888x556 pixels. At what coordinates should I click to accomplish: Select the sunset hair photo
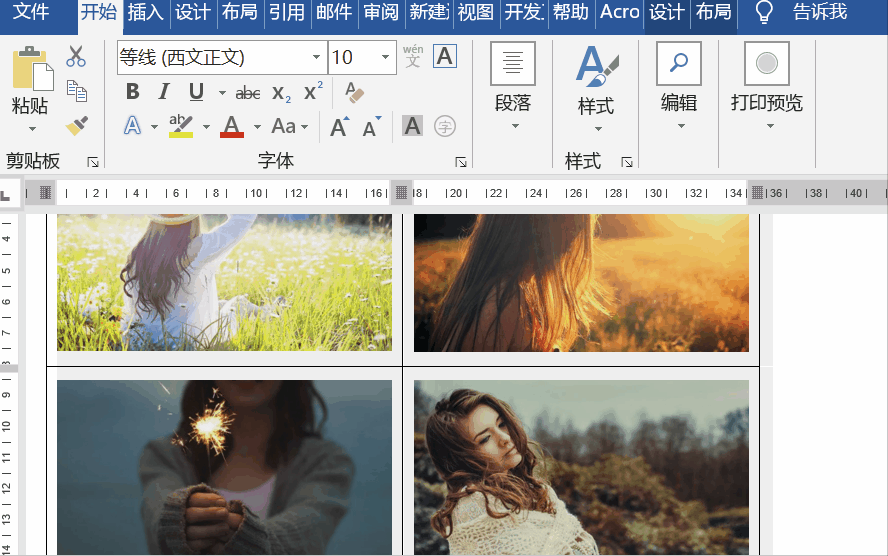tap(581, 283)
